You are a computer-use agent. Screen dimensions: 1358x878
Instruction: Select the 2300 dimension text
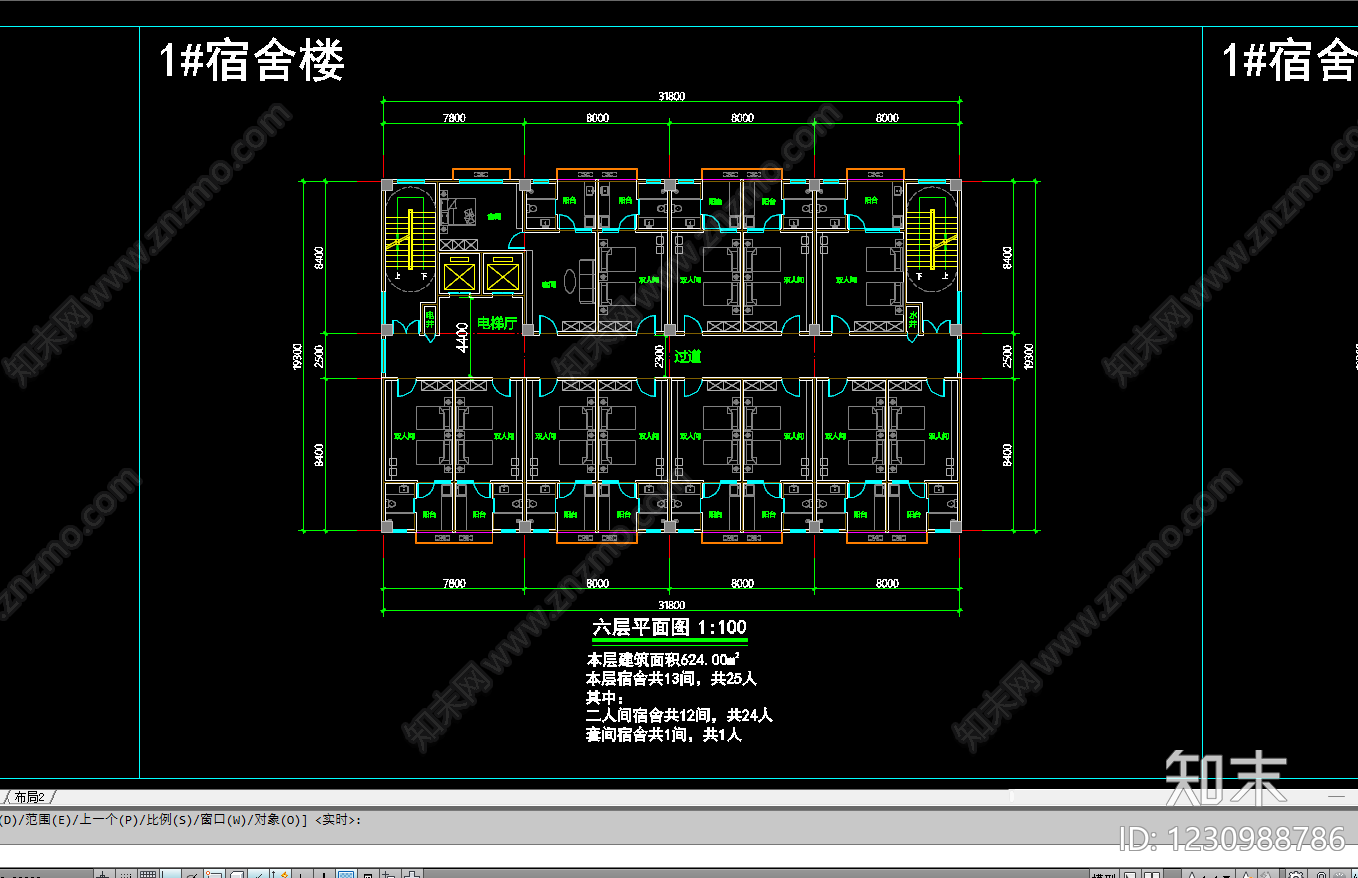point(659,356)
